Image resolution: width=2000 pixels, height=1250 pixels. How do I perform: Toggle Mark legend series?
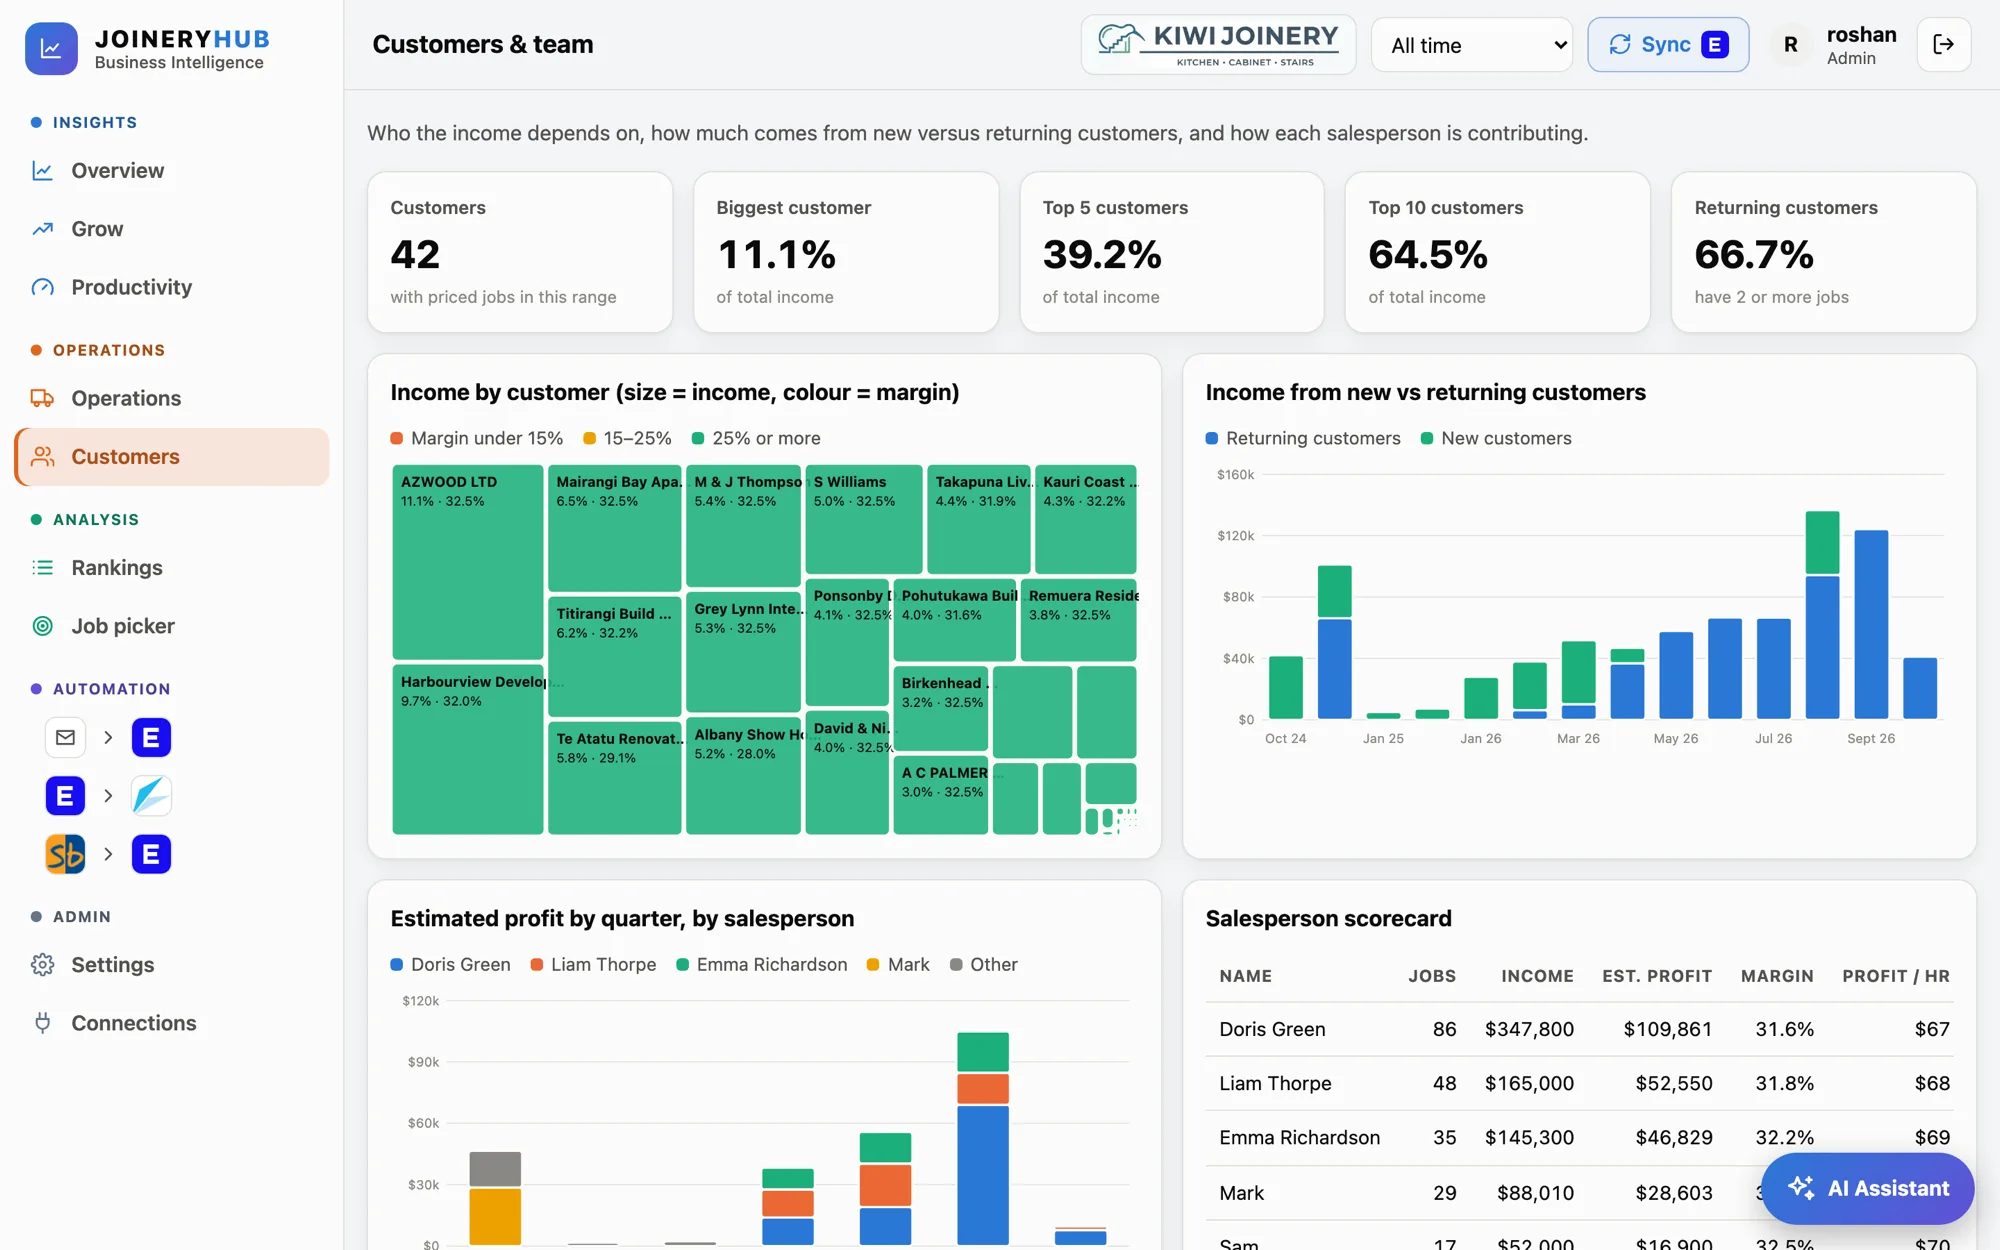click(898, 965)
